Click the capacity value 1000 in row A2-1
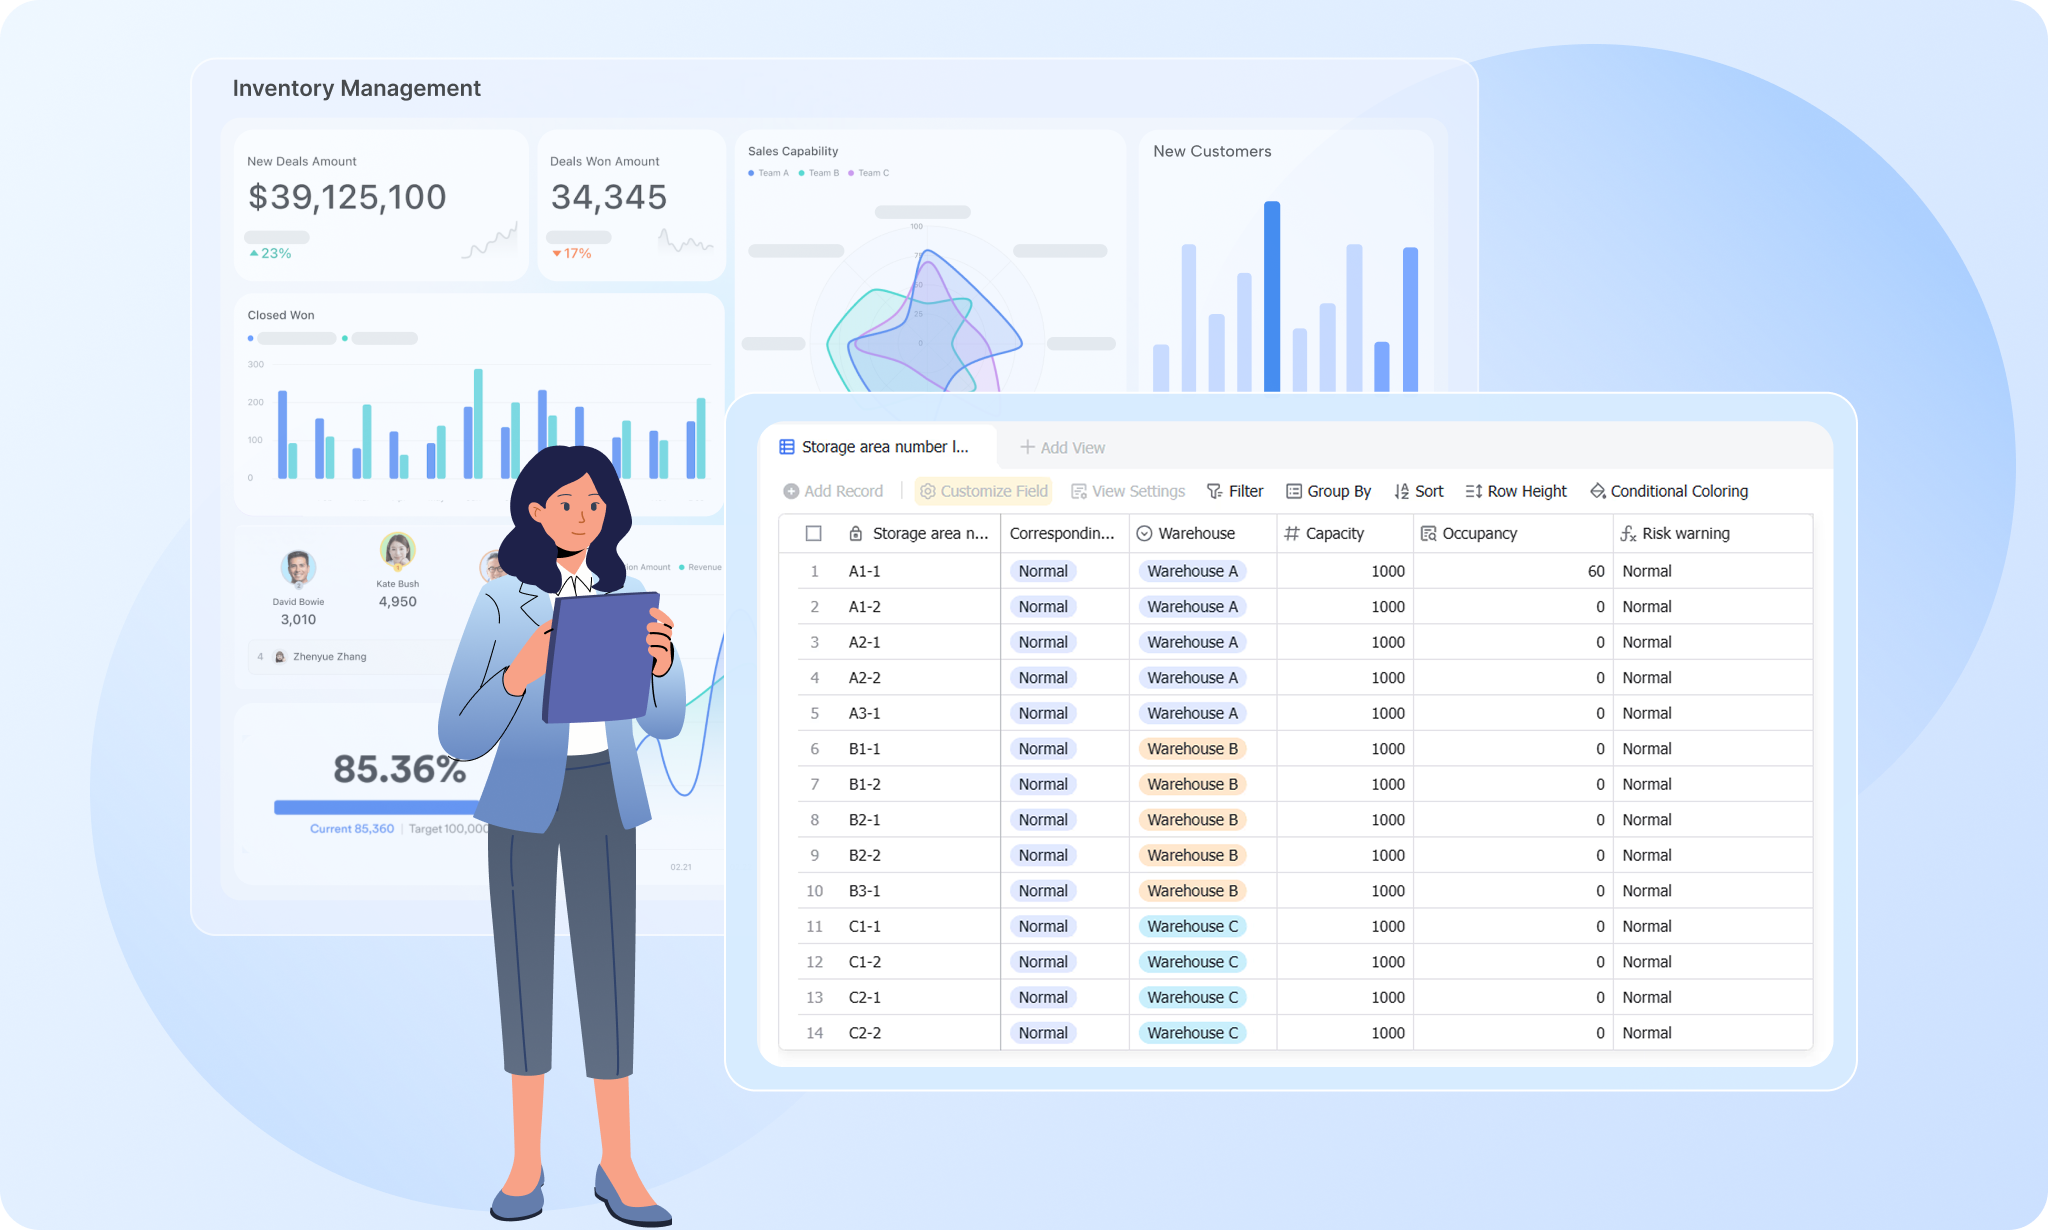Image resolution: width=2048 pixels, height=1230 pixels. tap(1388, 642)
